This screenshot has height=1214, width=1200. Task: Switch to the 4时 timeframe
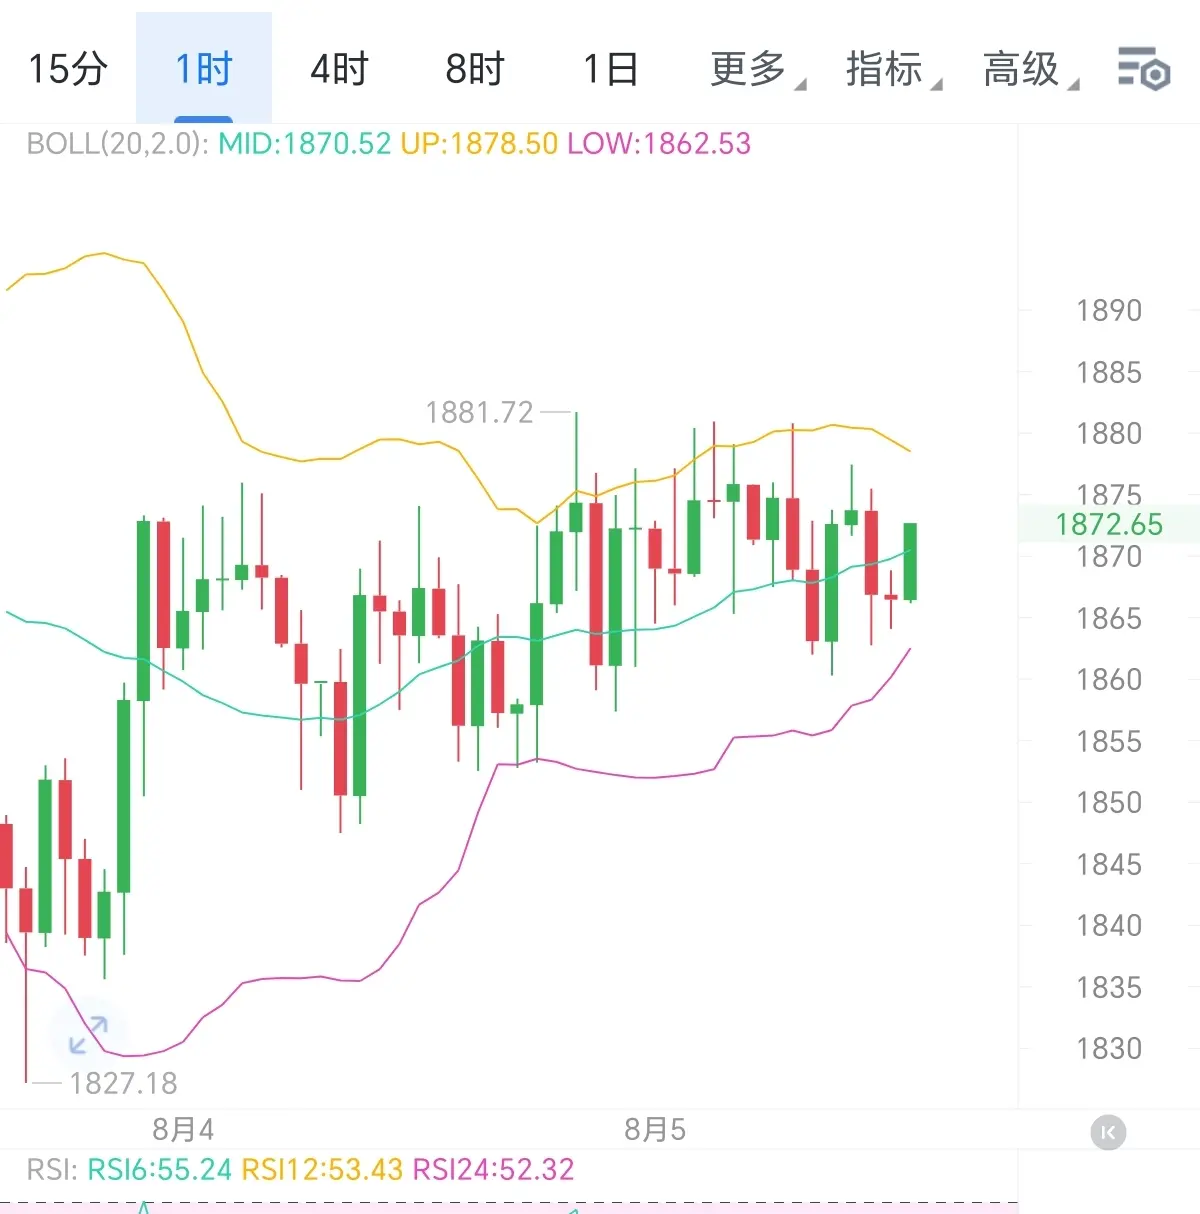click(x=339, y=68)
